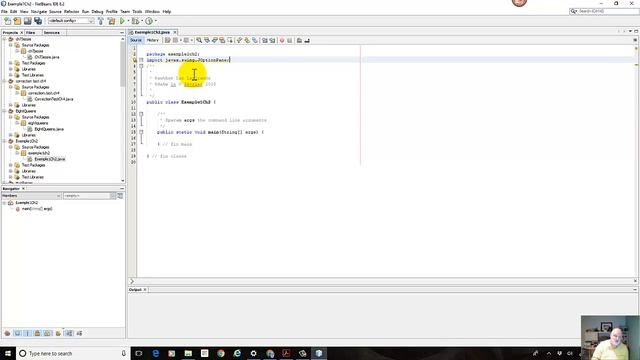
Task: Switch editor to History view
Action: (153, 40)
